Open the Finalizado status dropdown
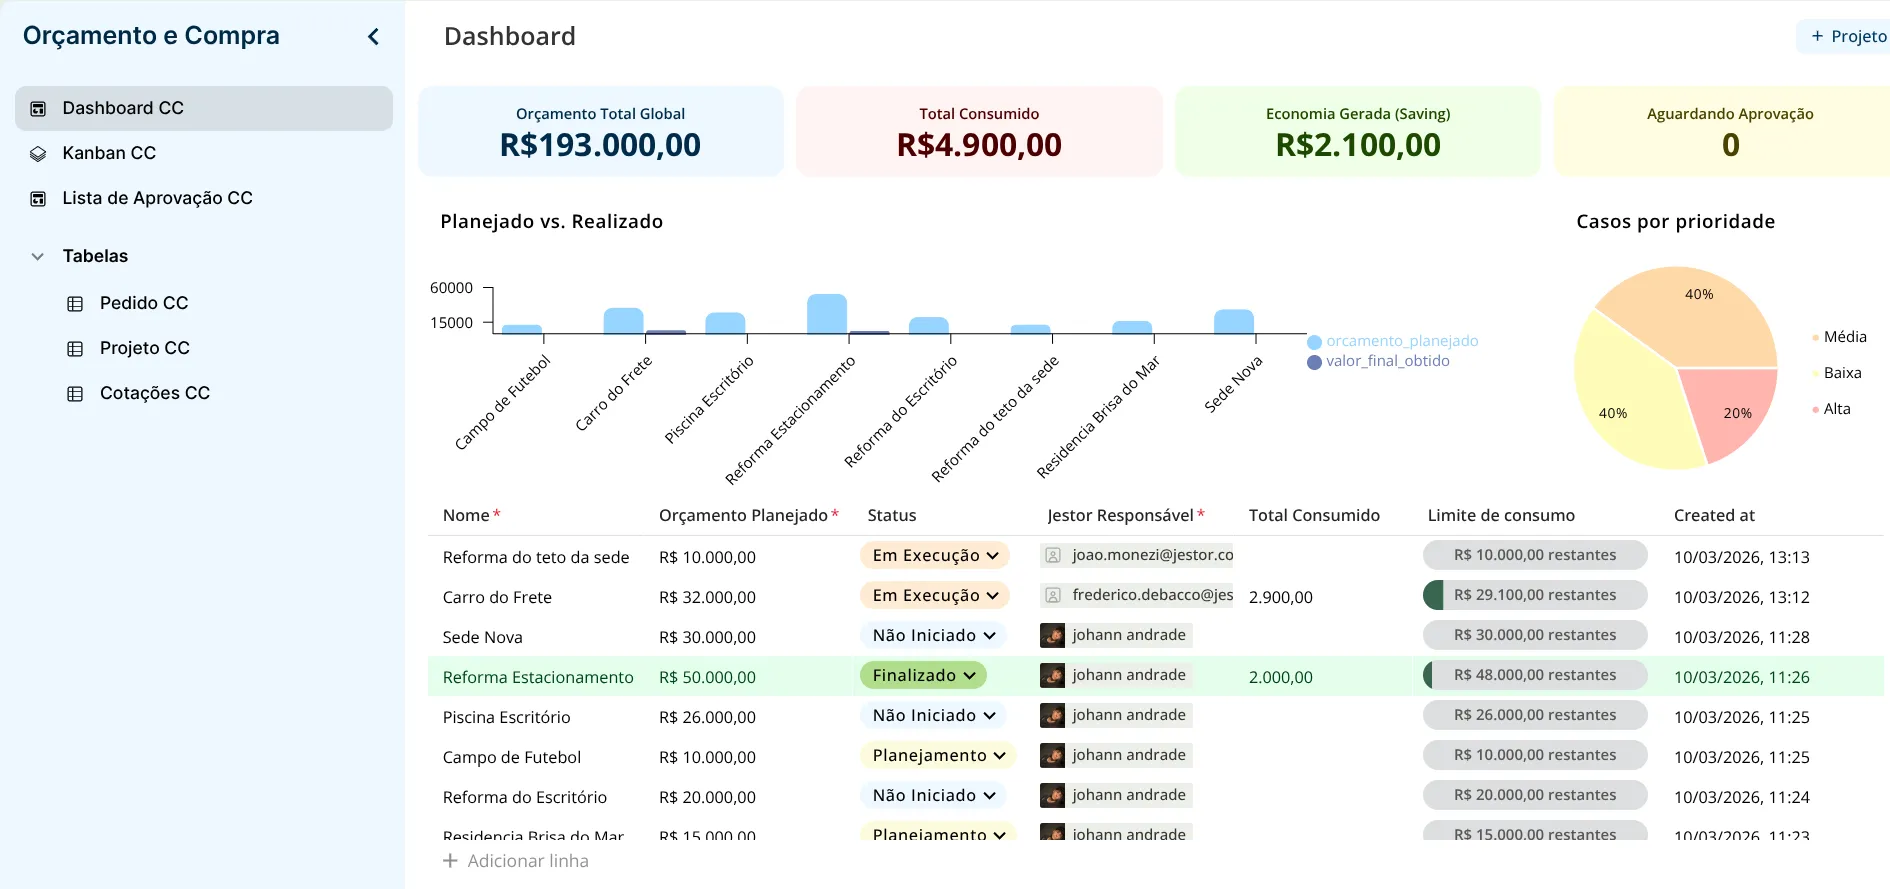The height and width of the screenshot is (889, 1890). pyautogui.click(x=923, y=676)
